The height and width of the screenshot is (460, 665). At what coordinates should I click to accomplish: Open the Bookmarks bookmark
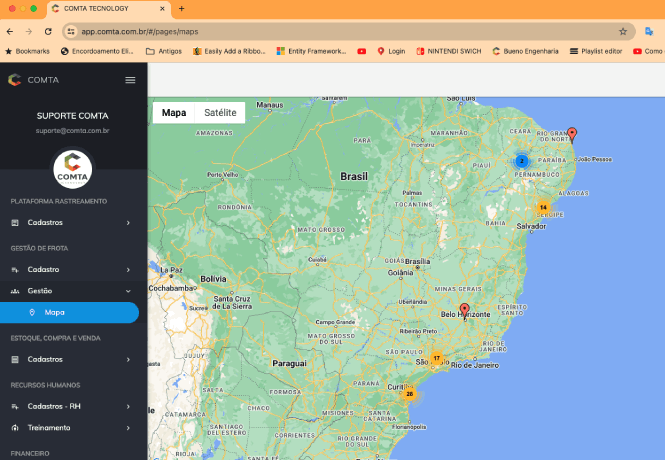(27, 51)
